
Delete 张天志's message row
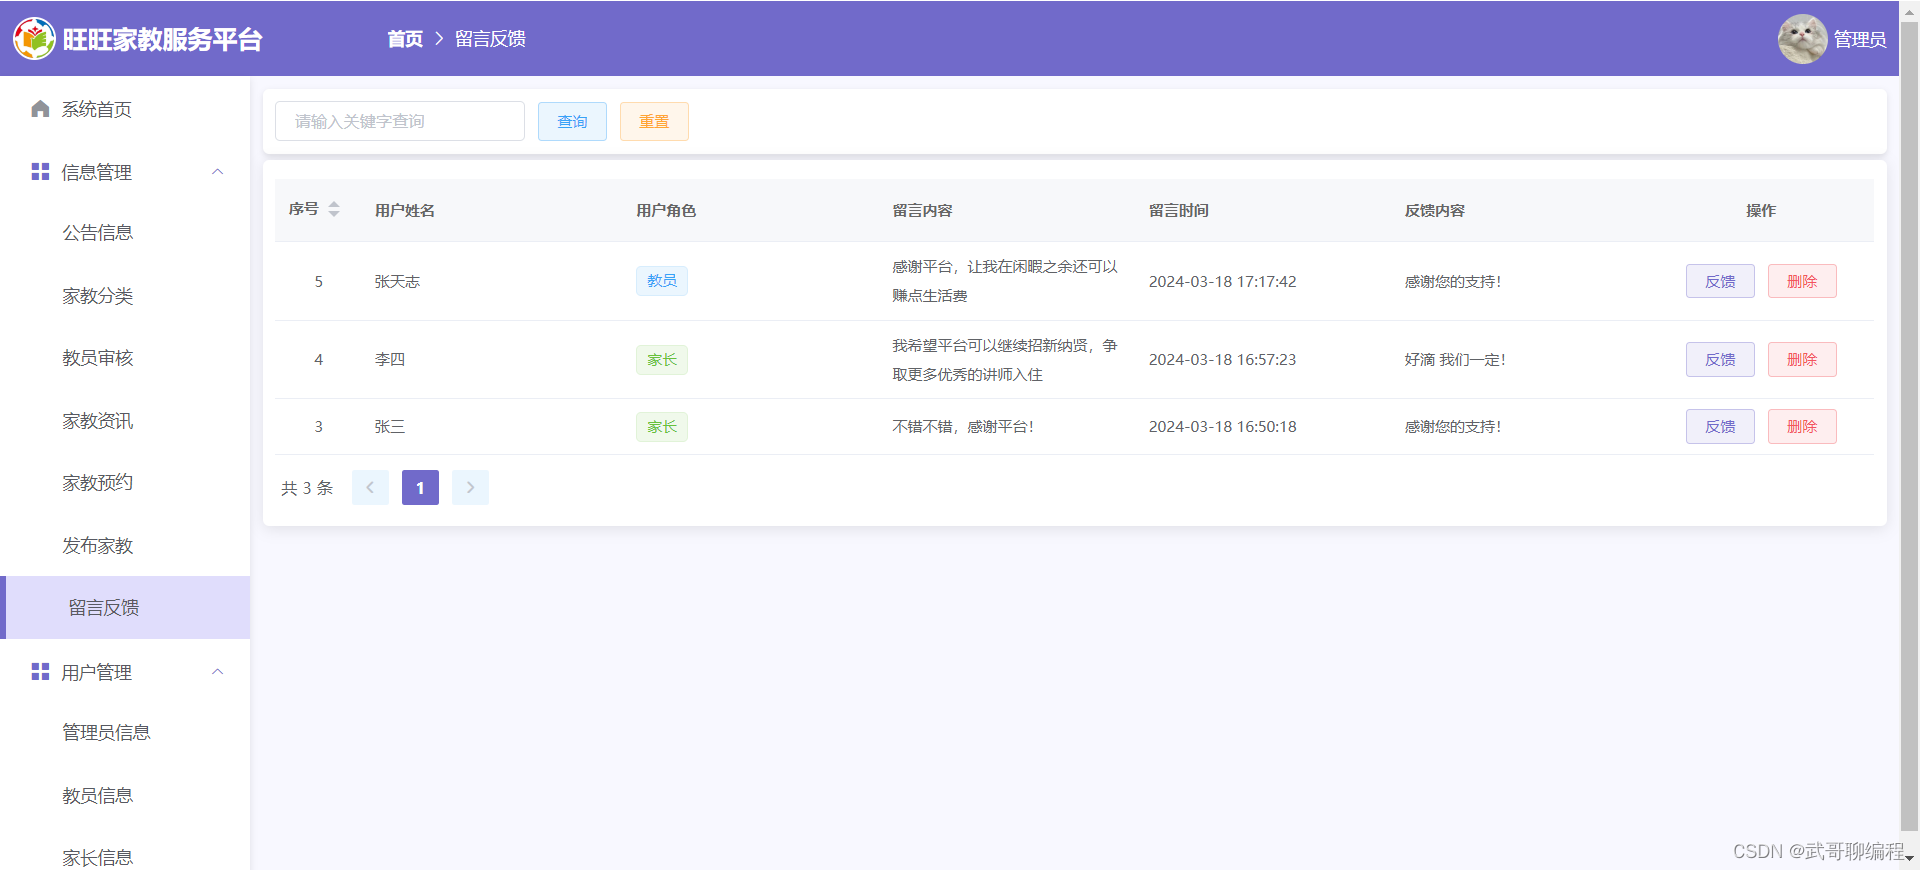pos(1802,281)
